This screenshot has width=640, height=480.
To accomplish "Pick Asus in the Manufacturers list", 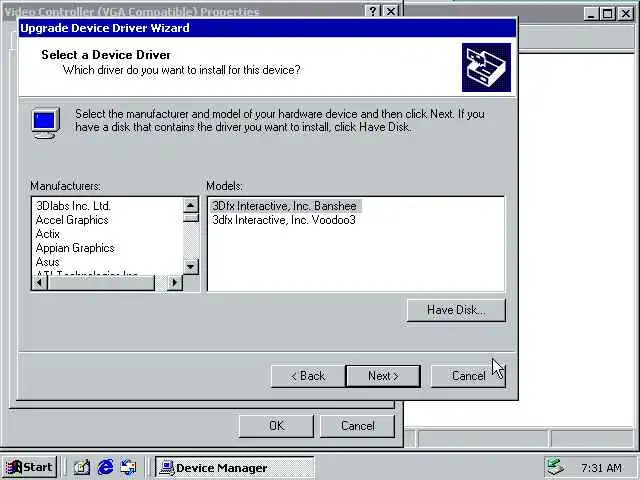I will coord(48,262).
